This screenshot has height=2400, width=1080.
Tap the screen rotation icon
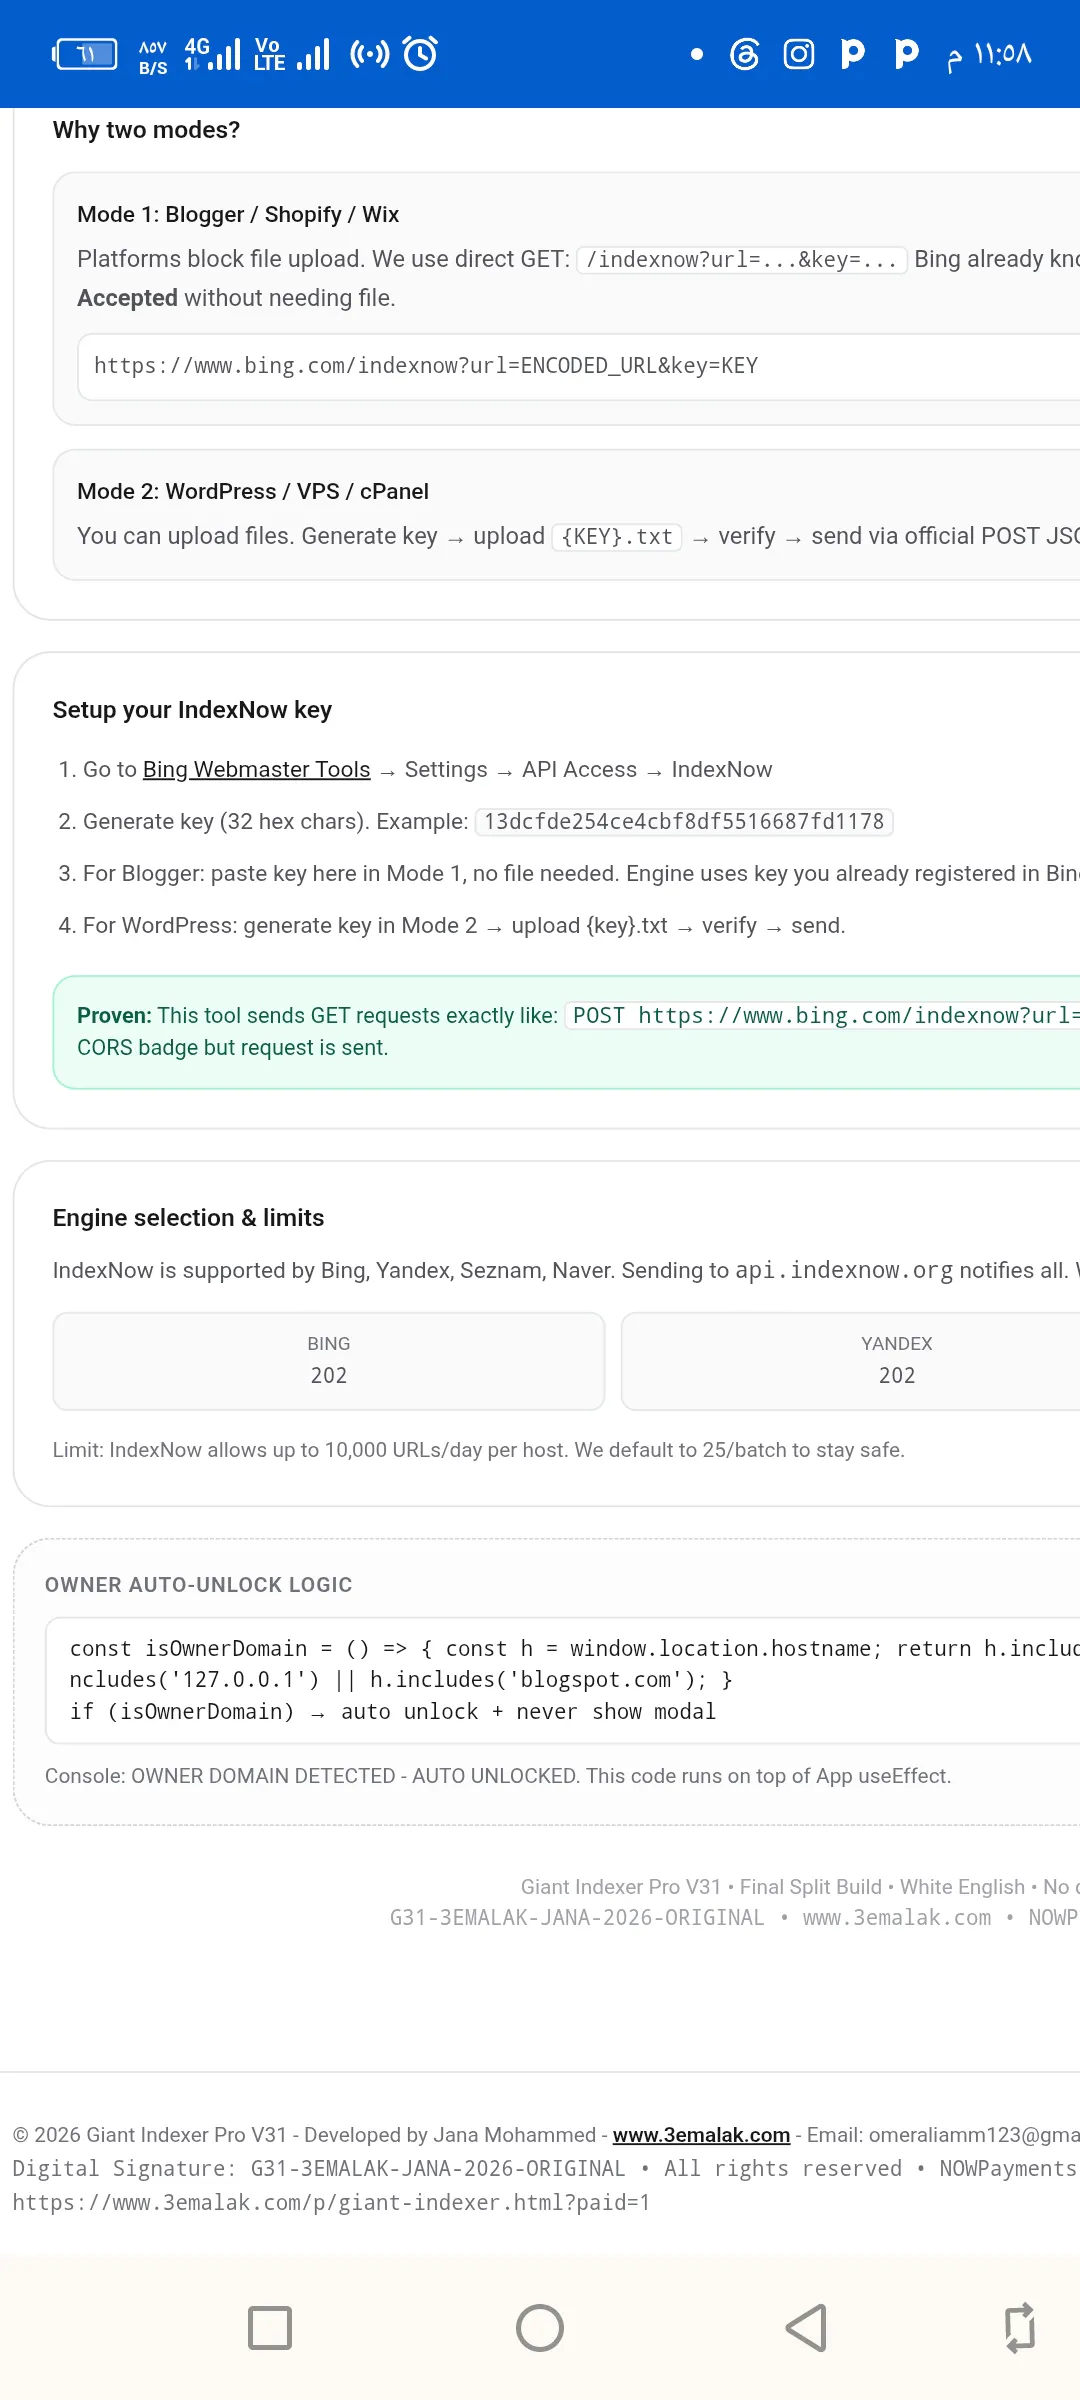coord(1020,2328)
